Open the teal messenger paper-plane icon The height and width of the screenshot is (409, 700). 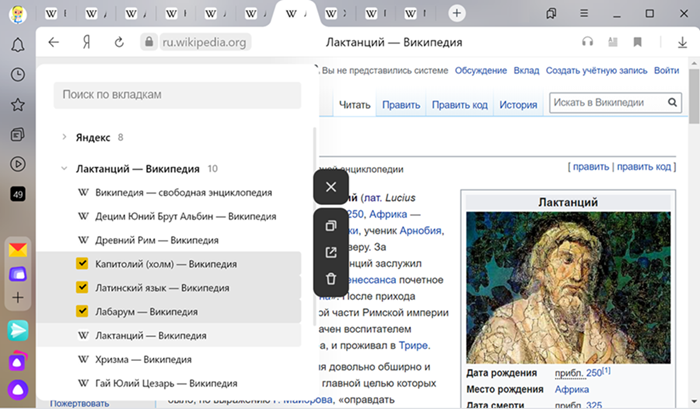point(18,330)
